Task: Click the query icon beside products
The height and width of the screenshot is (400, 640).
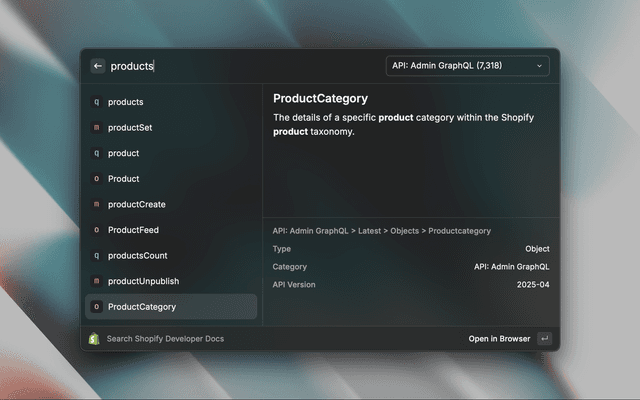Action: (96, 102)
